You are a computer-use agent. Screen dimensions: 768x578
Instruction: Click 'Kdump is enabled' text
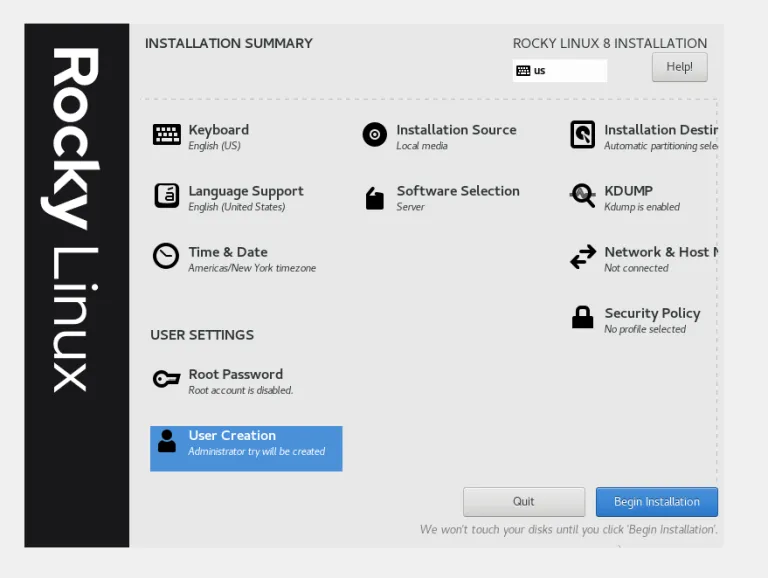[x=642, y=207]
